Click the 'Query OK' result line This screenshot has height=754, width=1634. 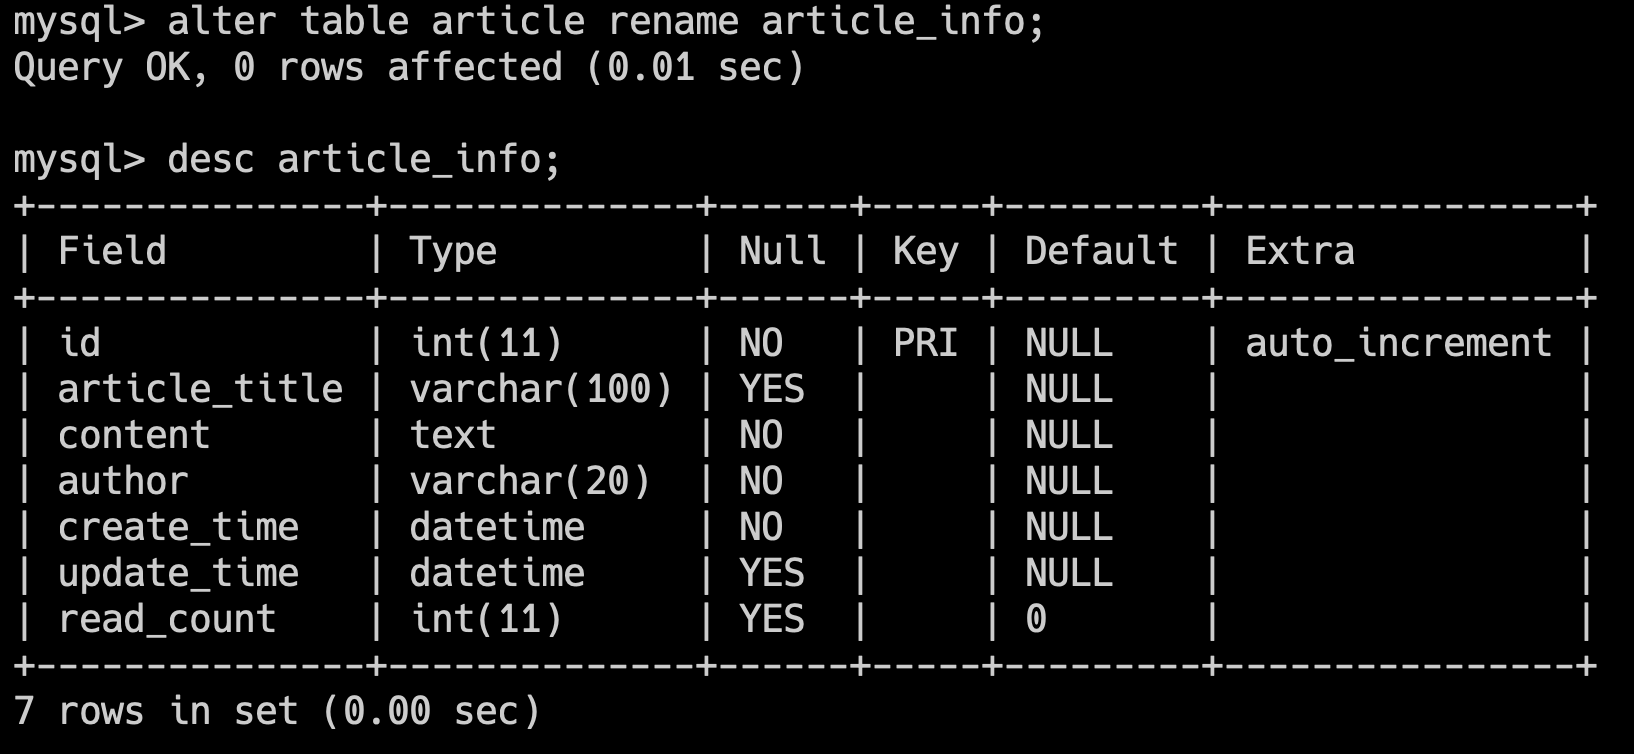(408, 67)
